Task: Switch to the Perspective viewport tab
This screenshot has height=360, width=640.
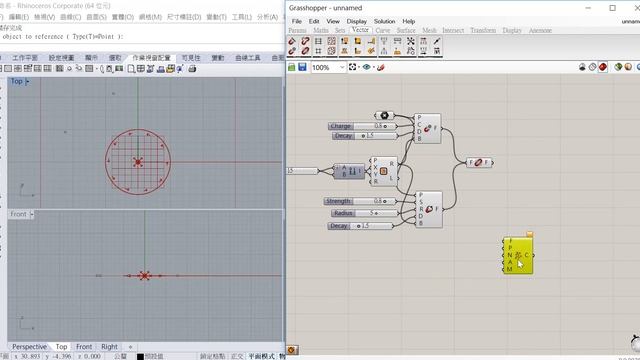Action: 29,347
